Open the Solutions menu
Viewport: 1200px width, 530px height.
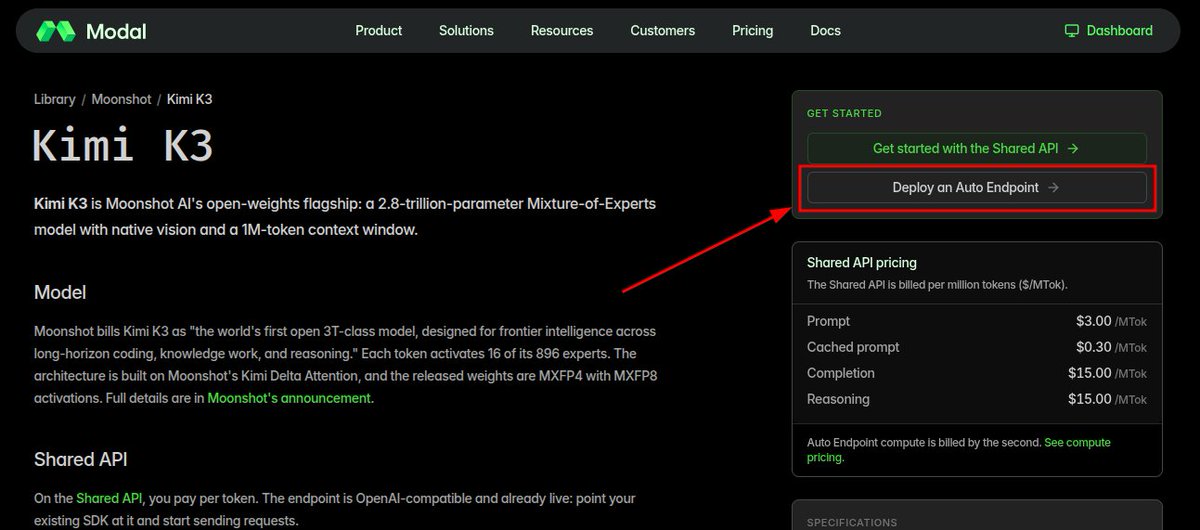(x=466, y=31)
